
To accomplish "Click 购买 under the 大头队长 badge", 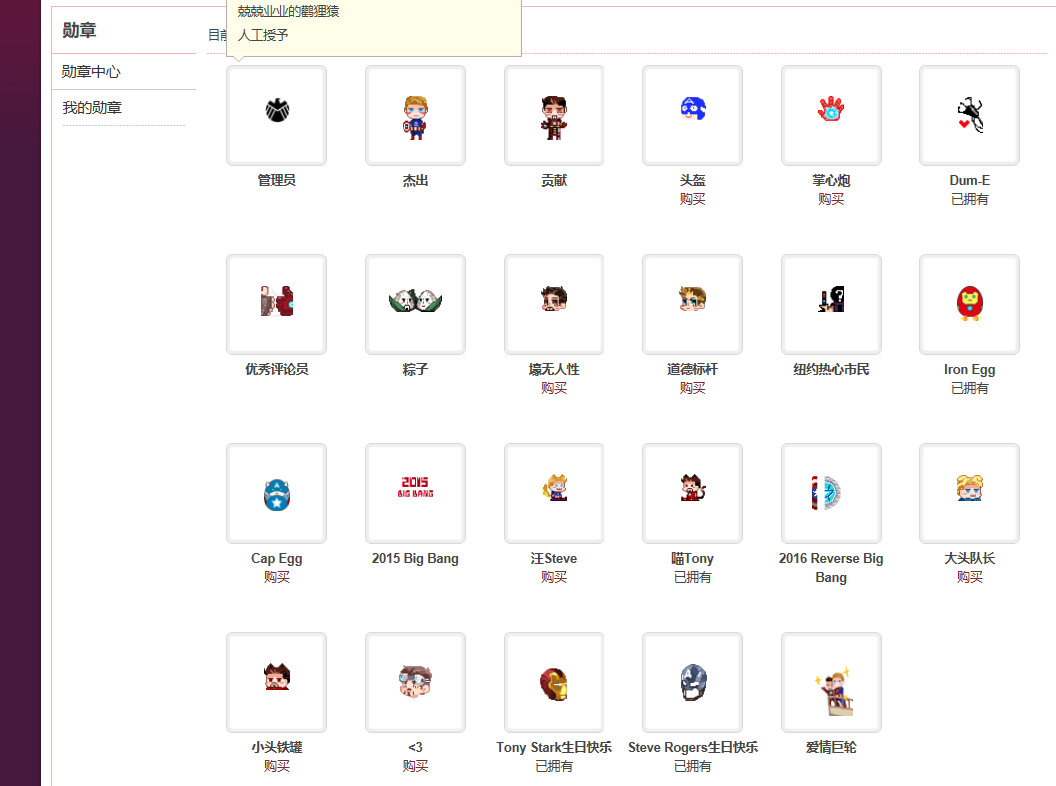I will [x=969, y=577].
